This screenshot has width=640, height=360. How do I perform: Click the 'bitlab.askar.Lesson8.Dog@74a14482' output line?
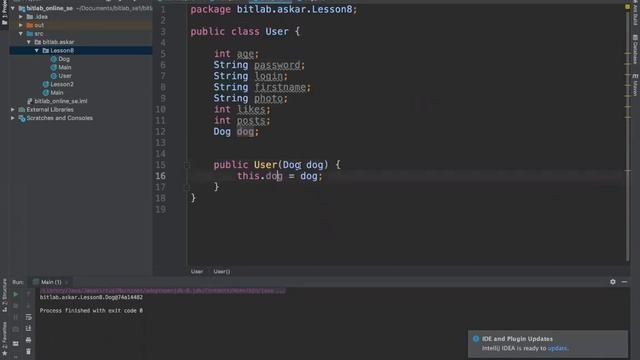(x=91, y=297)
